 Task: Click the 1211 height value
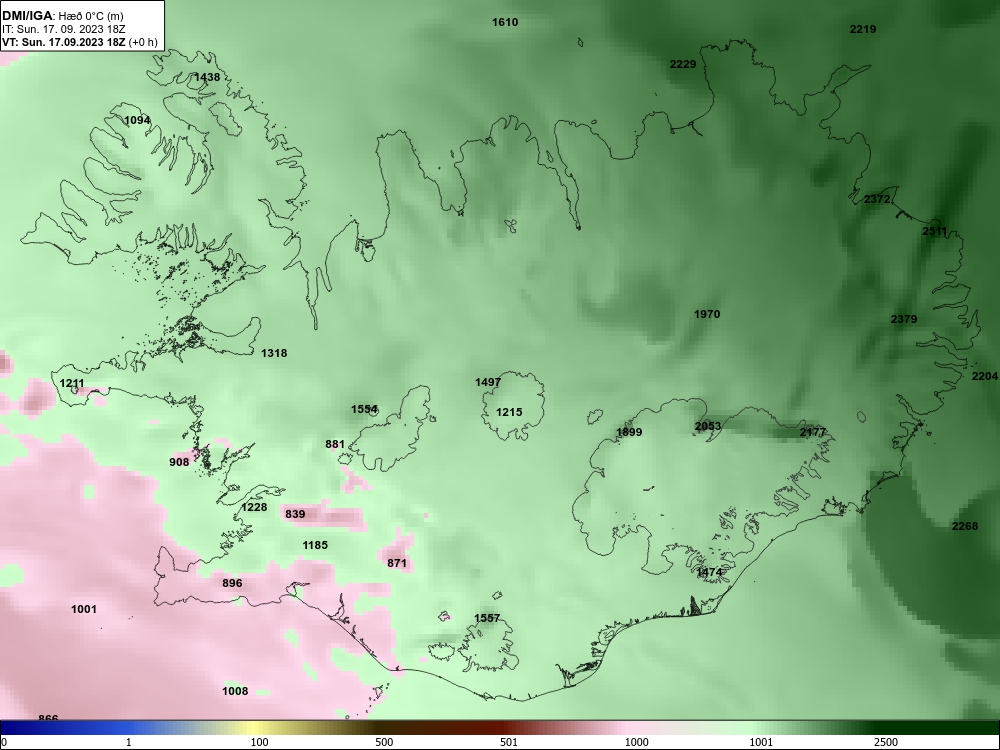pos(72,383)
